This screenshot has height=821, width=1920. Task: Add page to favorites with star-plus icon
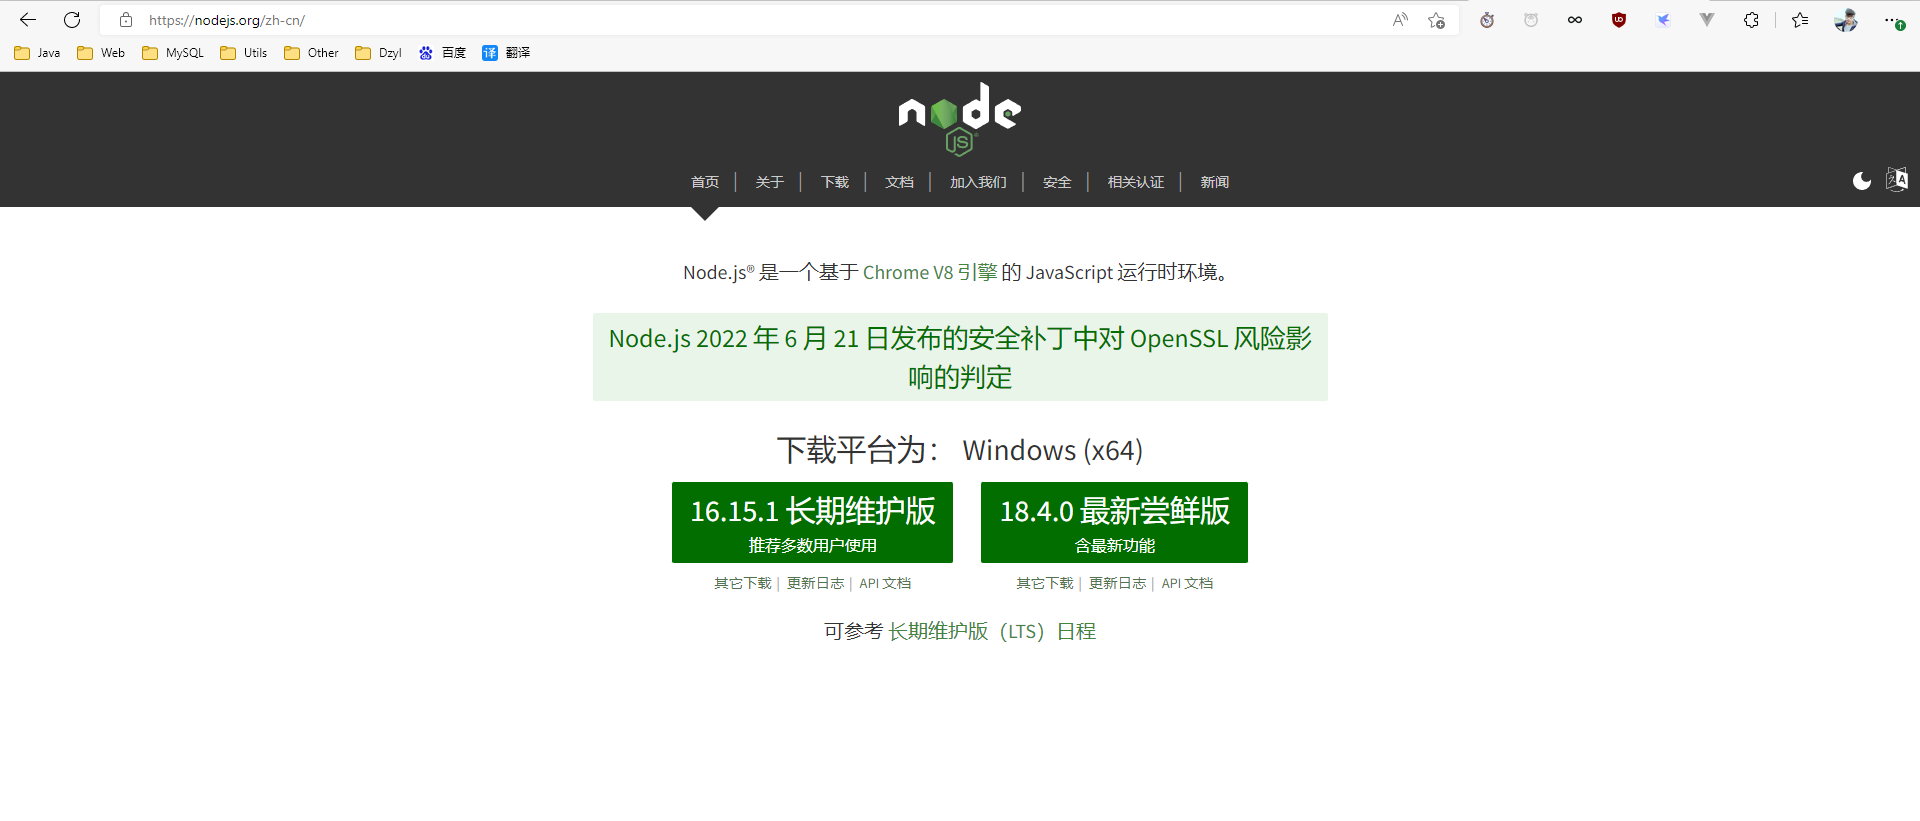click(1437, 20)
